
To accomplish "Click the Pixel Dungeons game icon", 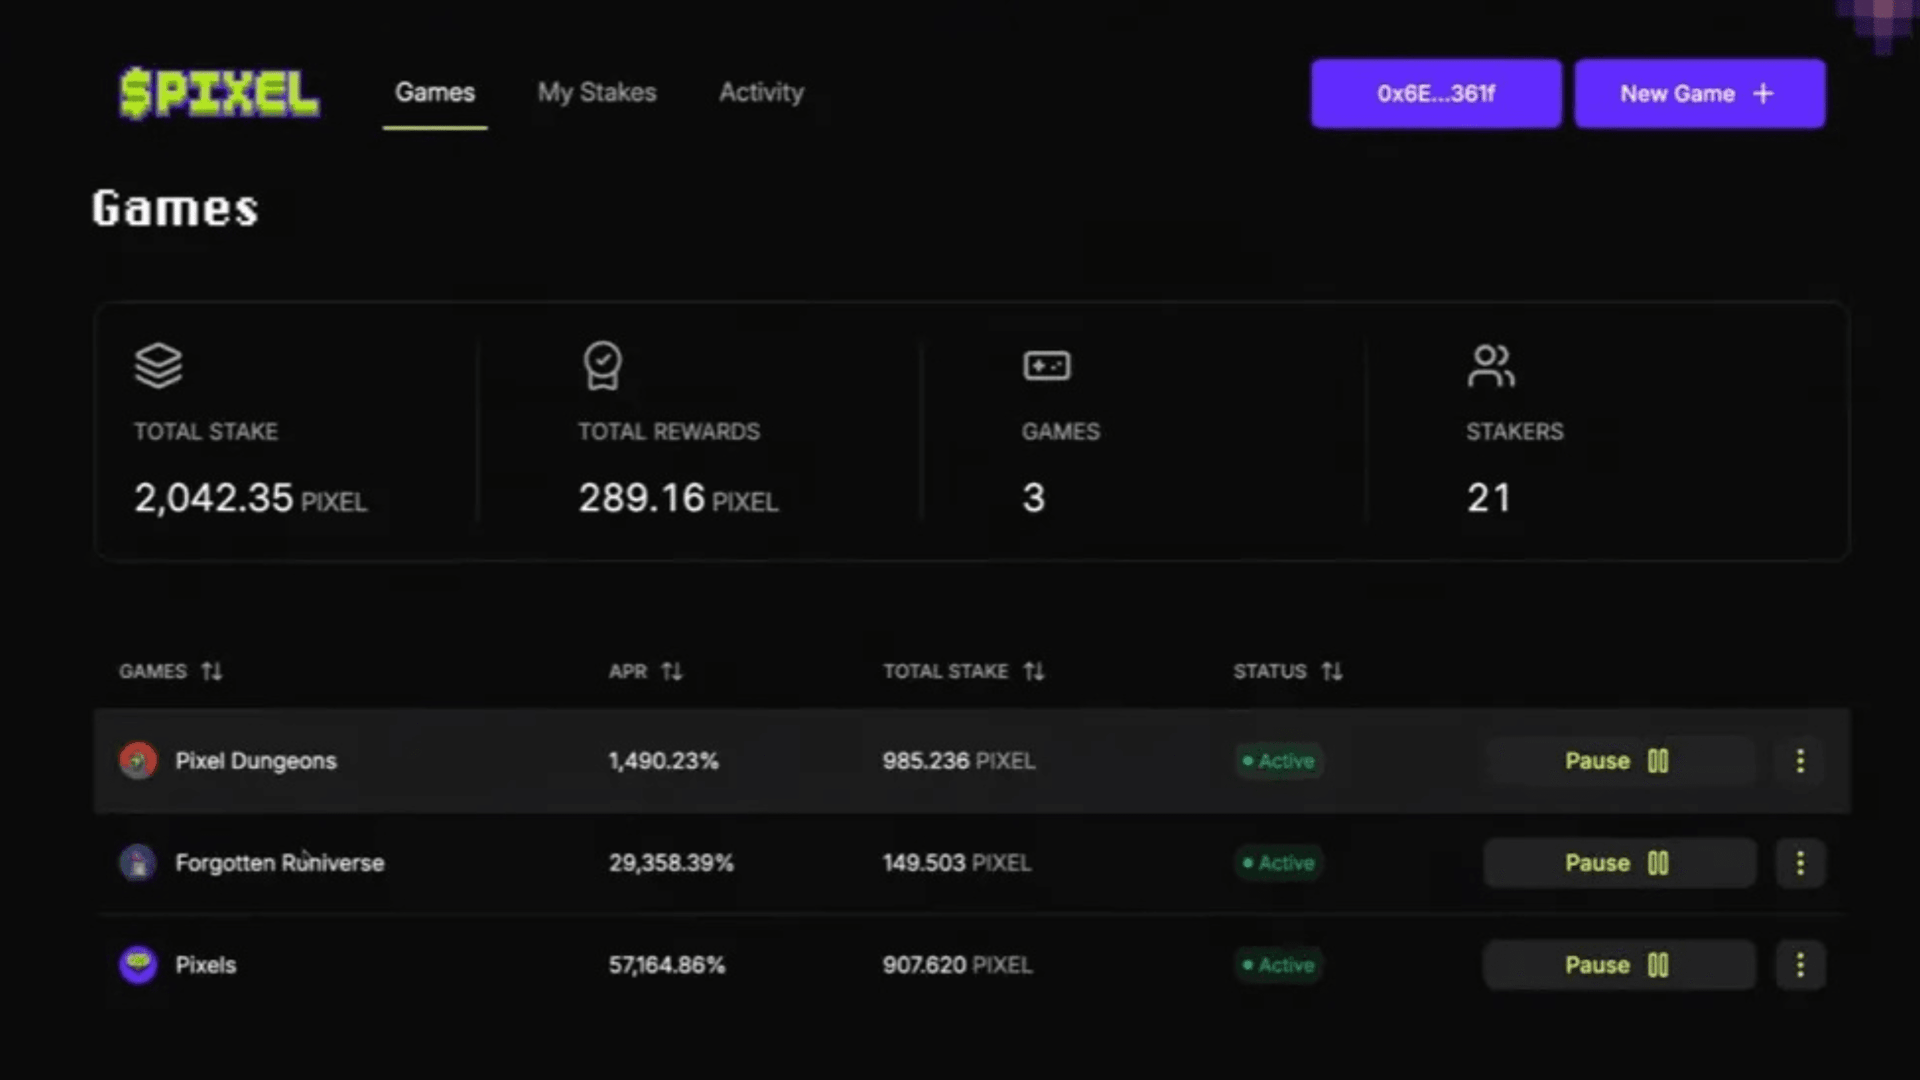I will tap(138, 761).
